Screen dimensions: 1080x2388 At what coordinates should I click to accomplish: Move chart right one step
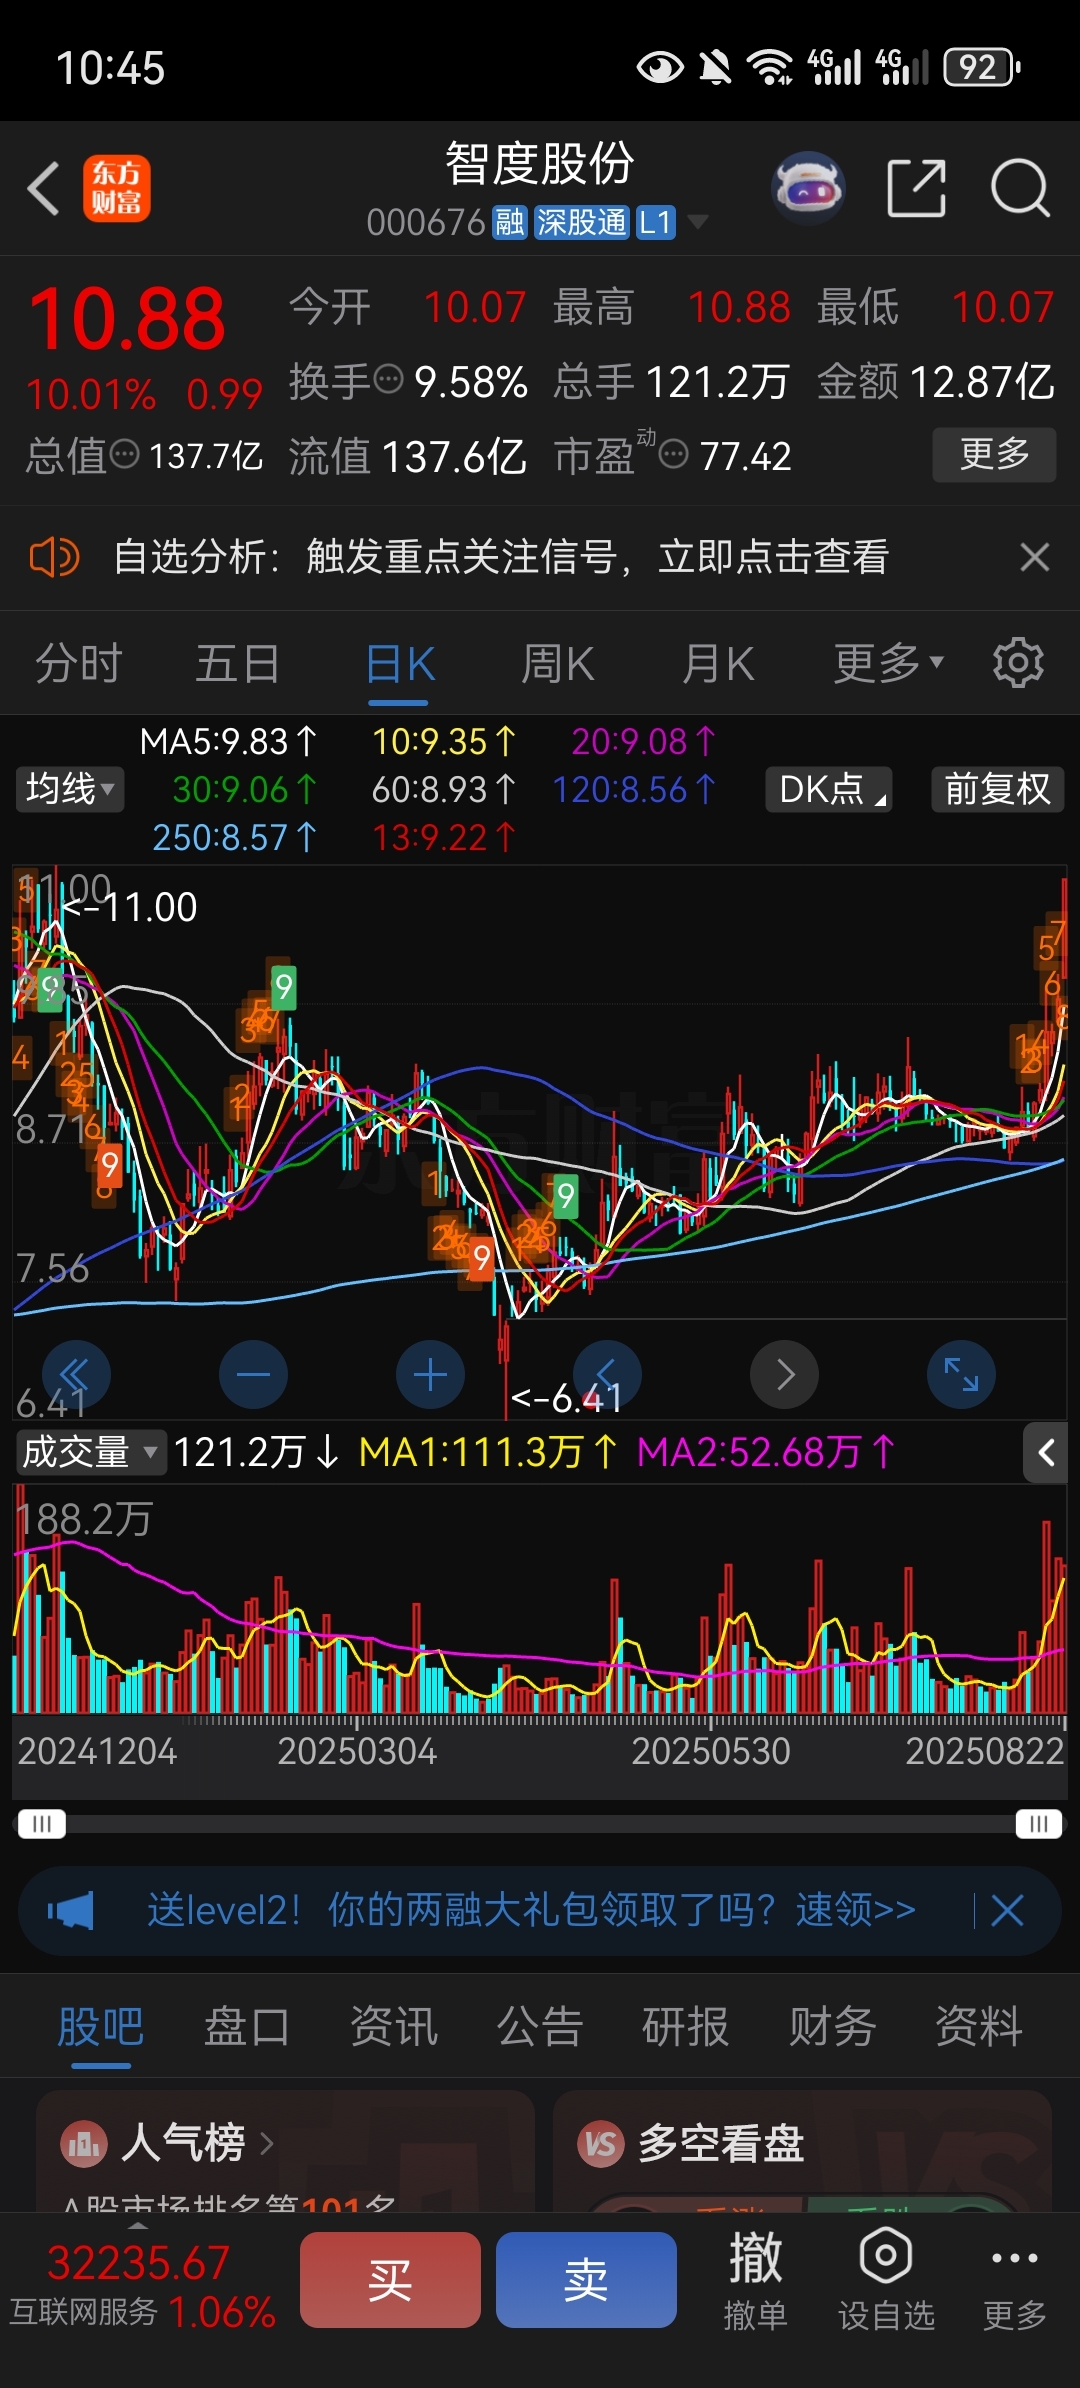point(784,1375)
